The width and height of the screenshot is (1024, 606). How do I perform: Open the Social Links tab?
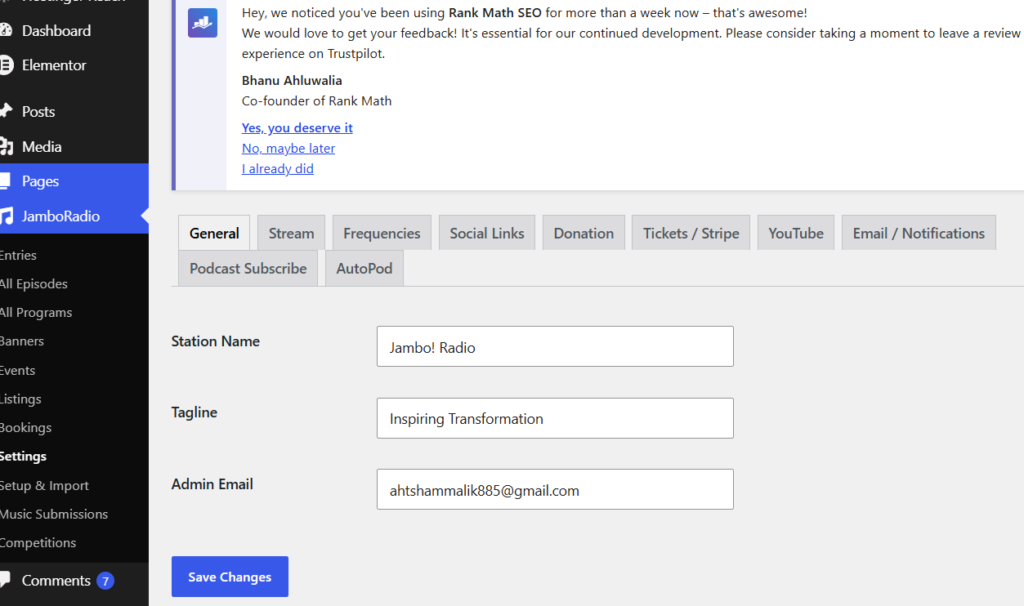[x=487, y=233]
